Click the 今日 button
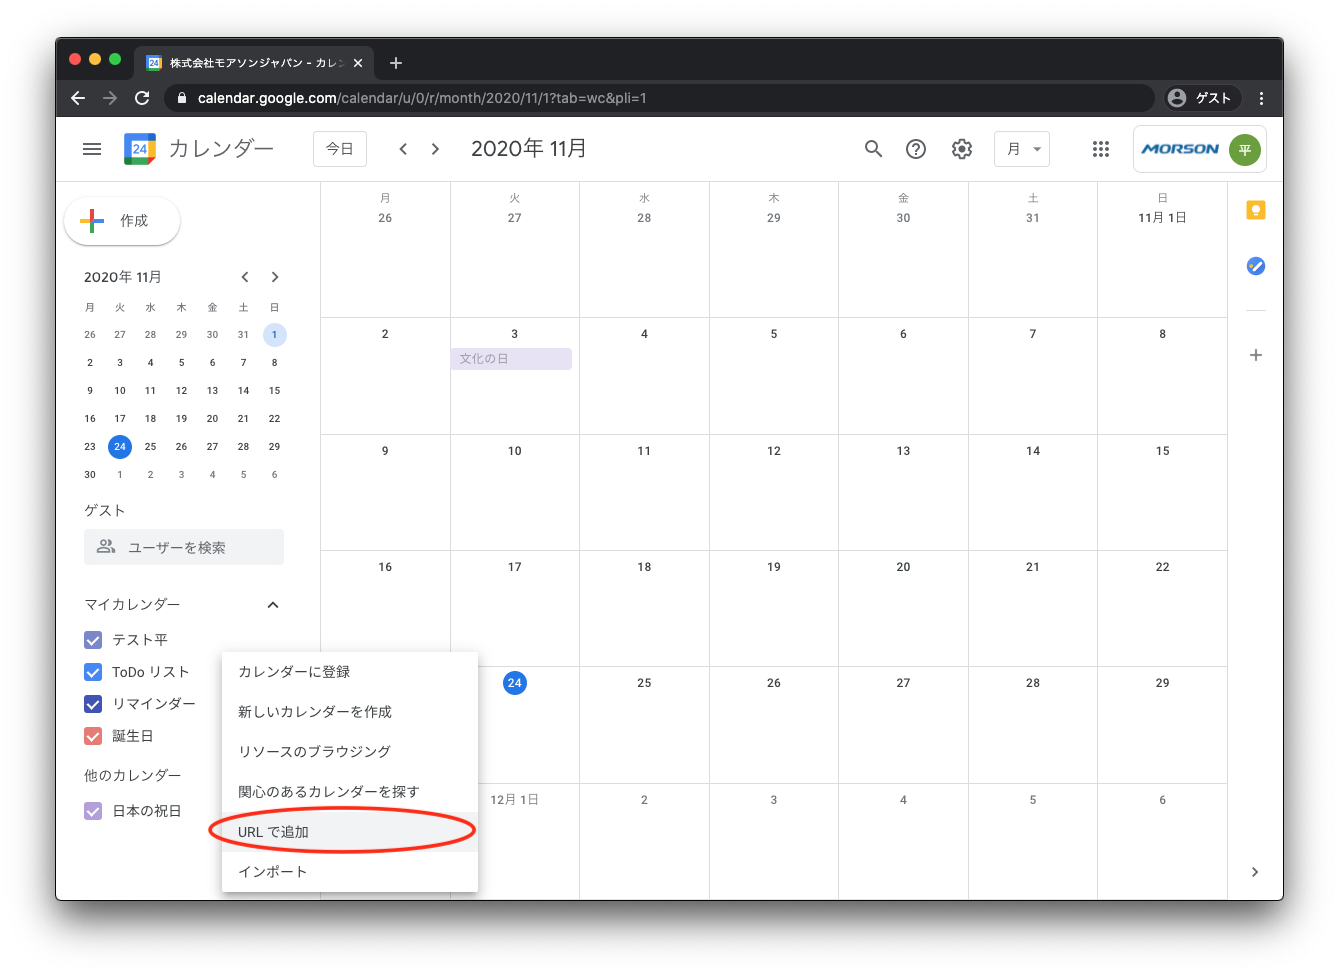 click(339, 148)
